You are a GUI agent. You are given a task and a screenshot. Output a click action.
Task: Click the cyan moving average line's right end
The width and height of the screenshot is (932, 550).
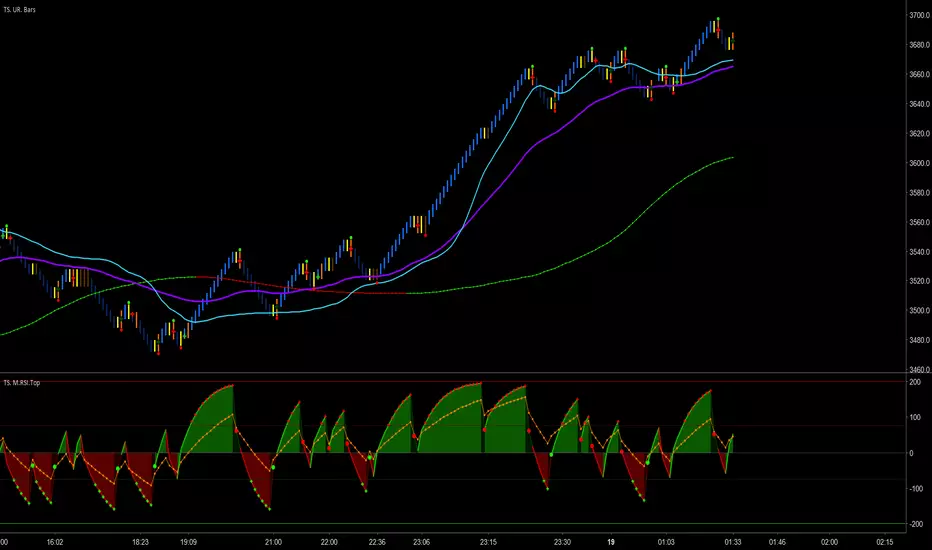click(x=732, y=61)
